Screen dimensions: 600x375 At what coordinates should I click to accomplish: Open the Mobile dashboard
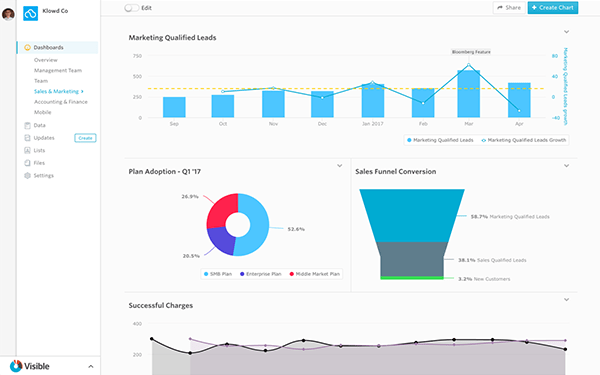(42, 112)
